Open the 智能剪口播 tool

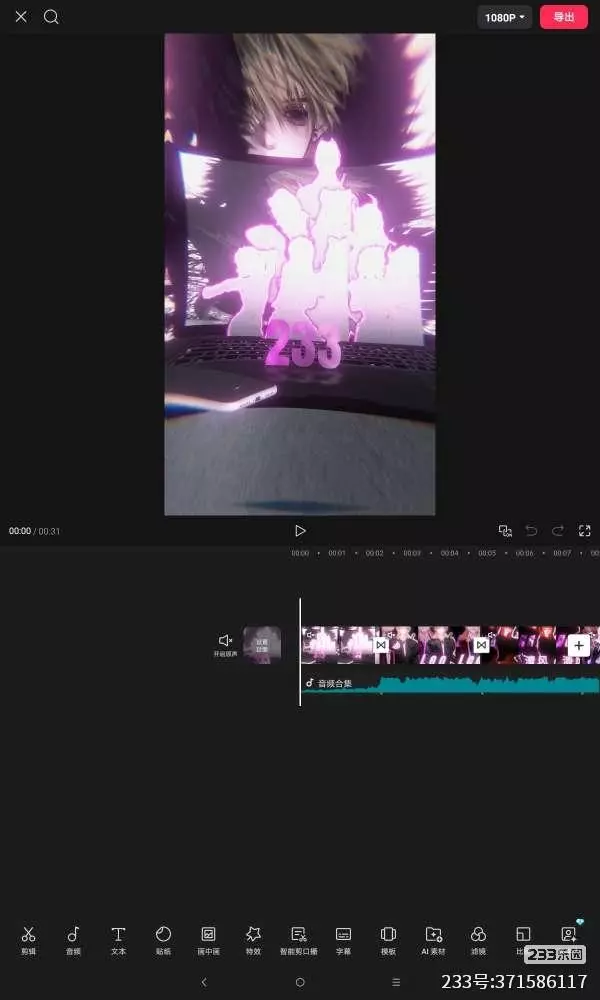coord(298,940)
